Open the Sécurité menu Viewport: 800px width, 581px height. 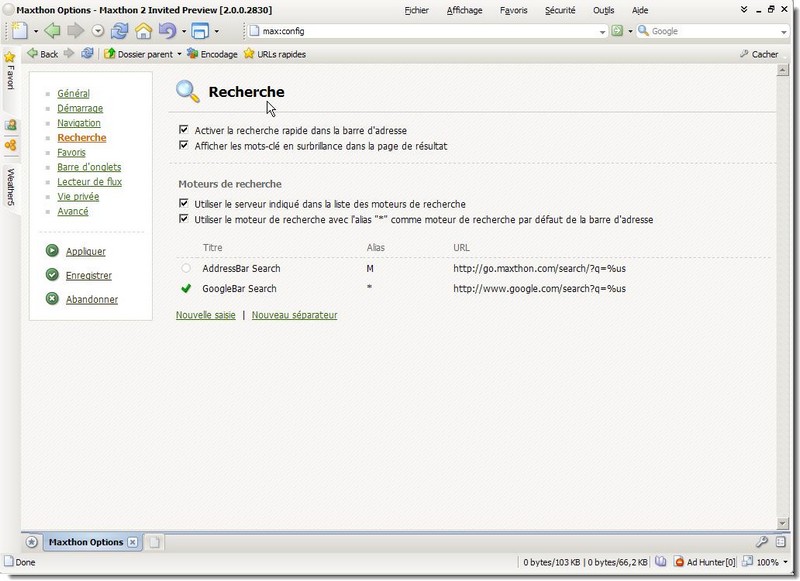pos(560,10)
